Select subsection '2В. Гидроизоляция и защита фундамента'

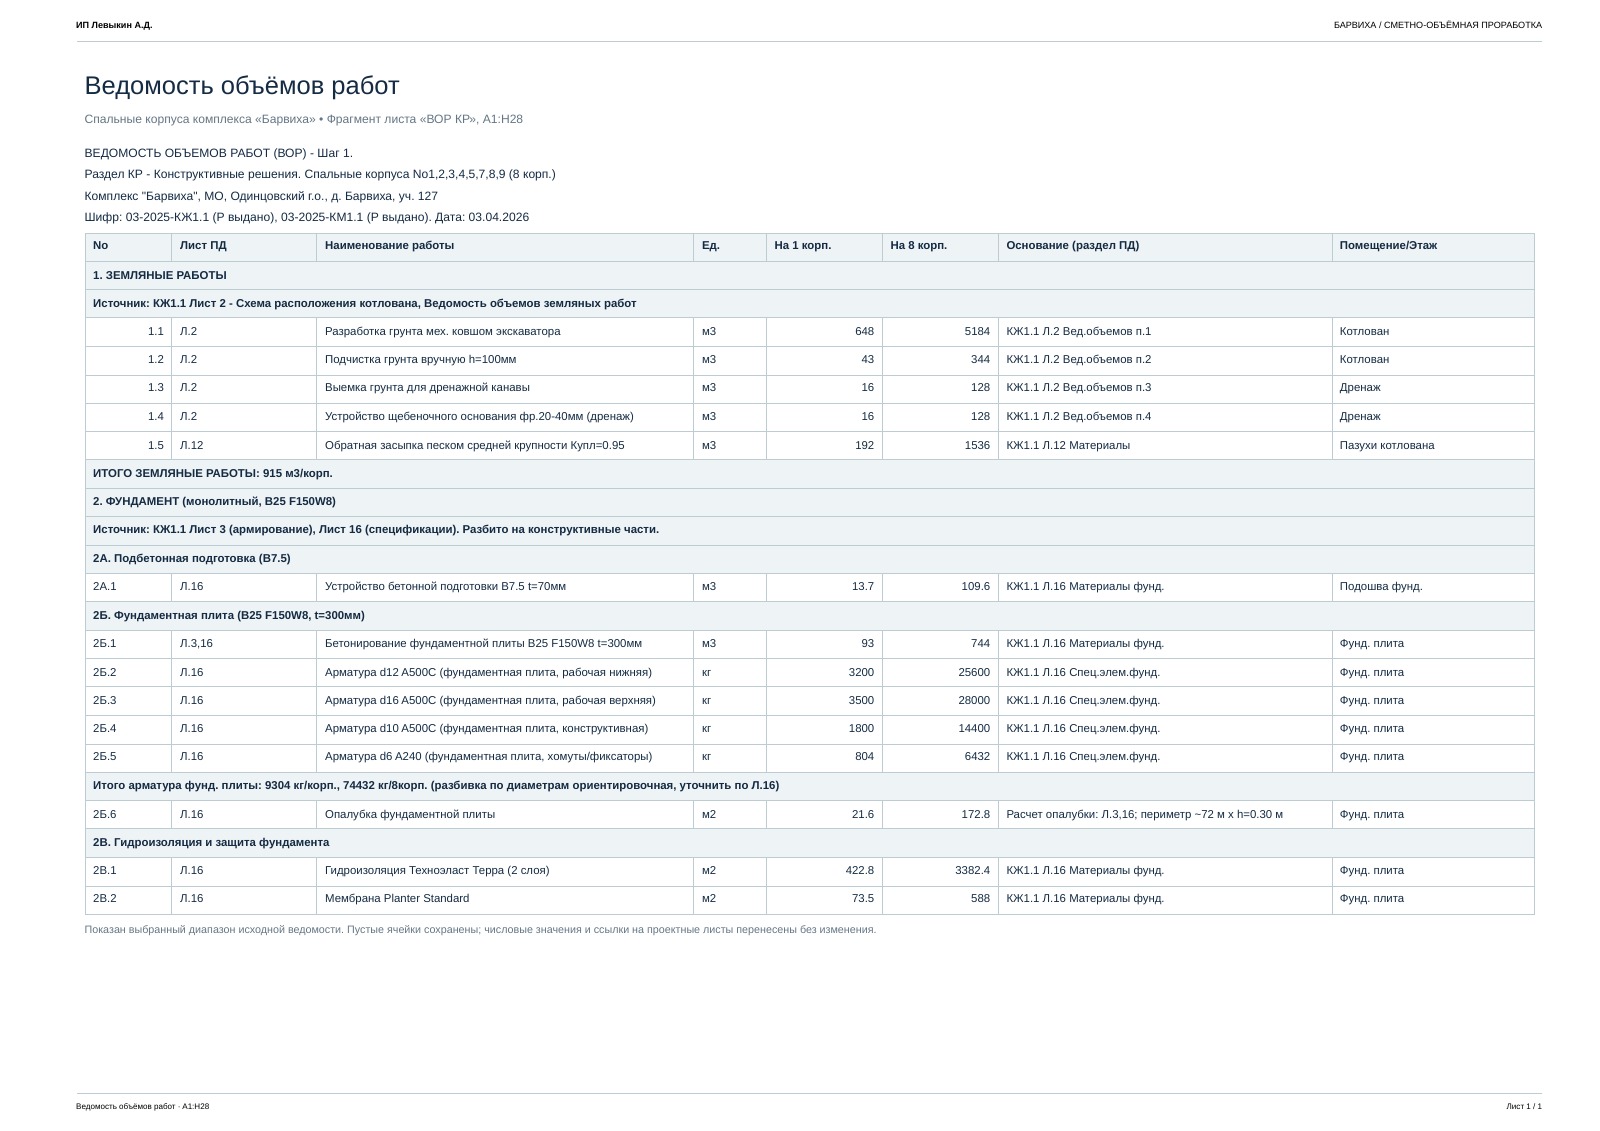click(810, 843)
